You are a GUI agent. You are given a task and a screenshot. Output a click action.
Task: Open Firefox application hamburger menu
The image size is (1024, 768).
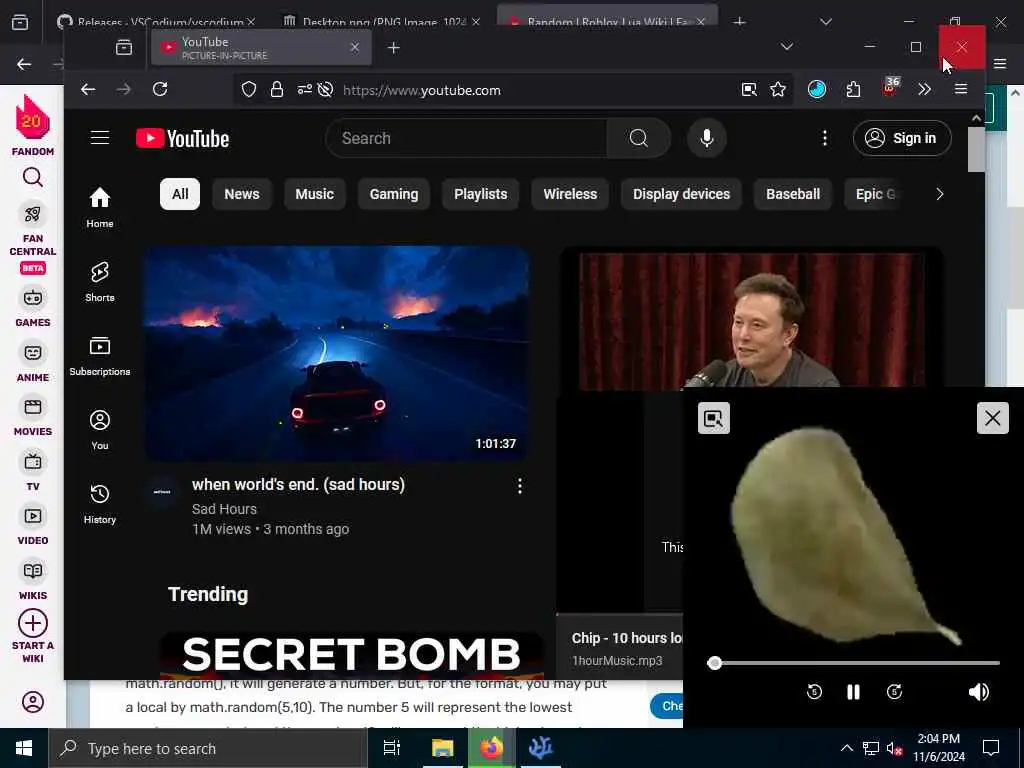[x=961, y=89]
